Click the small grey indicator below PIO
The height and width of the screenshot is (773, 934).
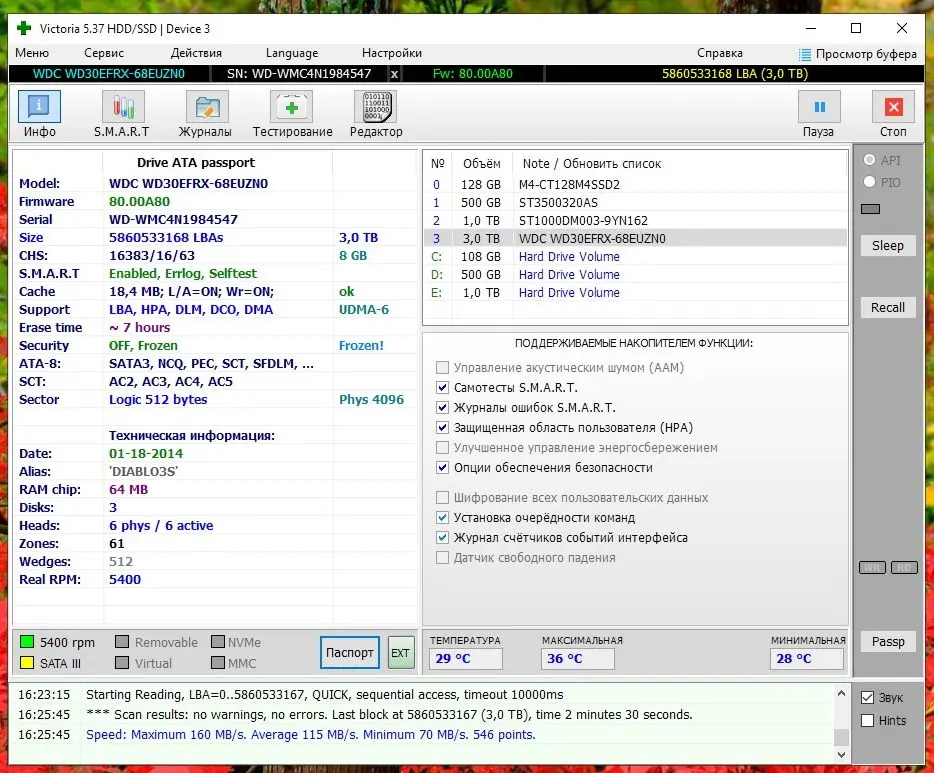pyautogui.click(x=870, y=209)
